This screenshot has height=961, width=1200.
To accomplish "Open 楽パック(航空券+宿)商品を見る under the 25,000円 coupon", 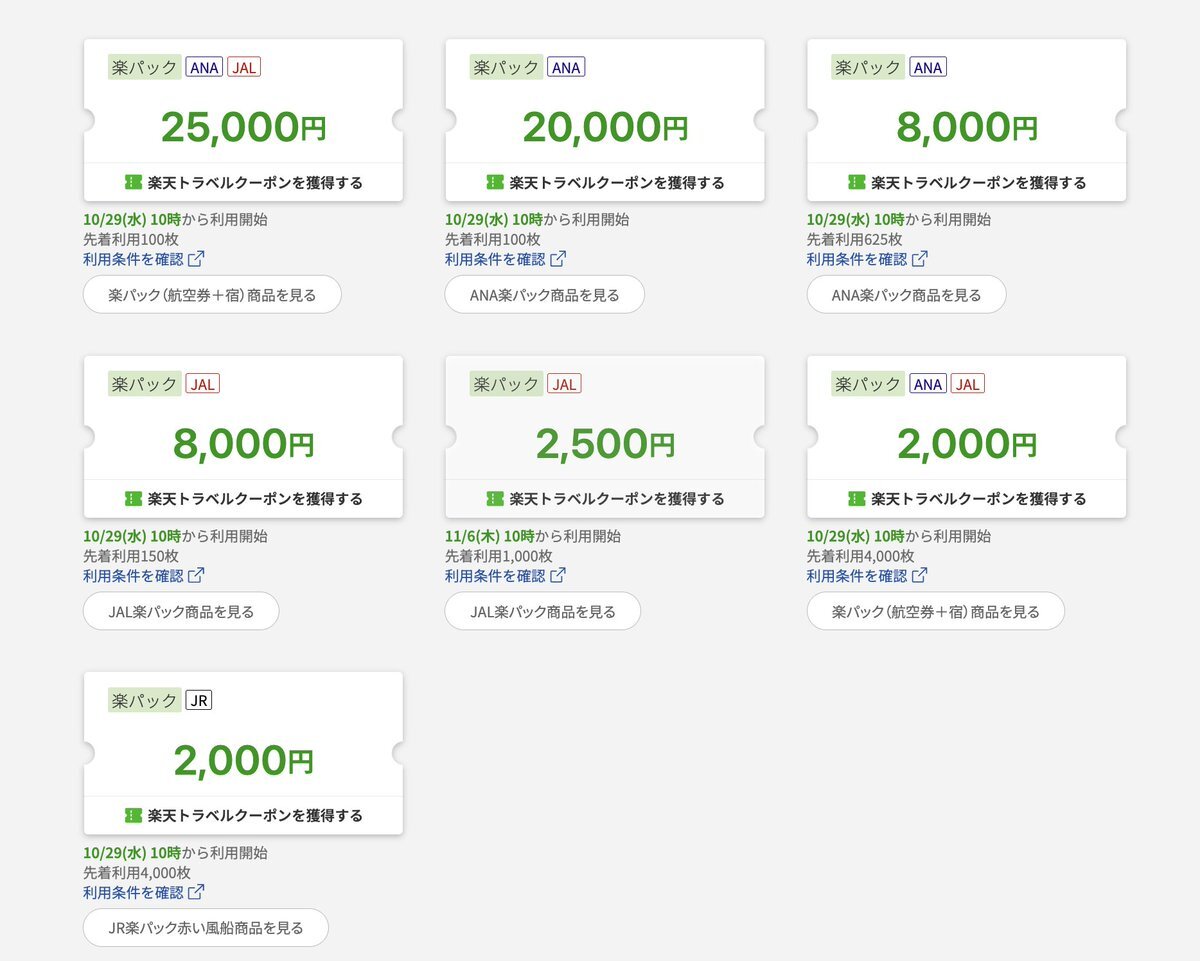I will coord(212,295).
